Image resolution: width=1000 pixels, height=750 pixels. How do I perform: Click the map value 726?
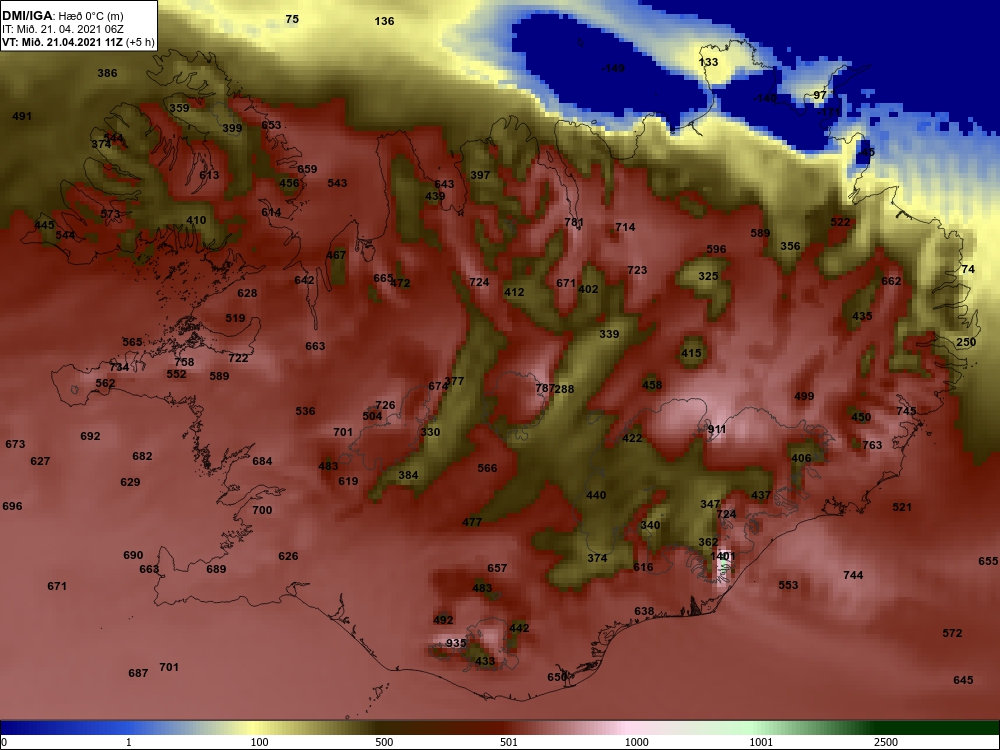[x=385, y=405]
